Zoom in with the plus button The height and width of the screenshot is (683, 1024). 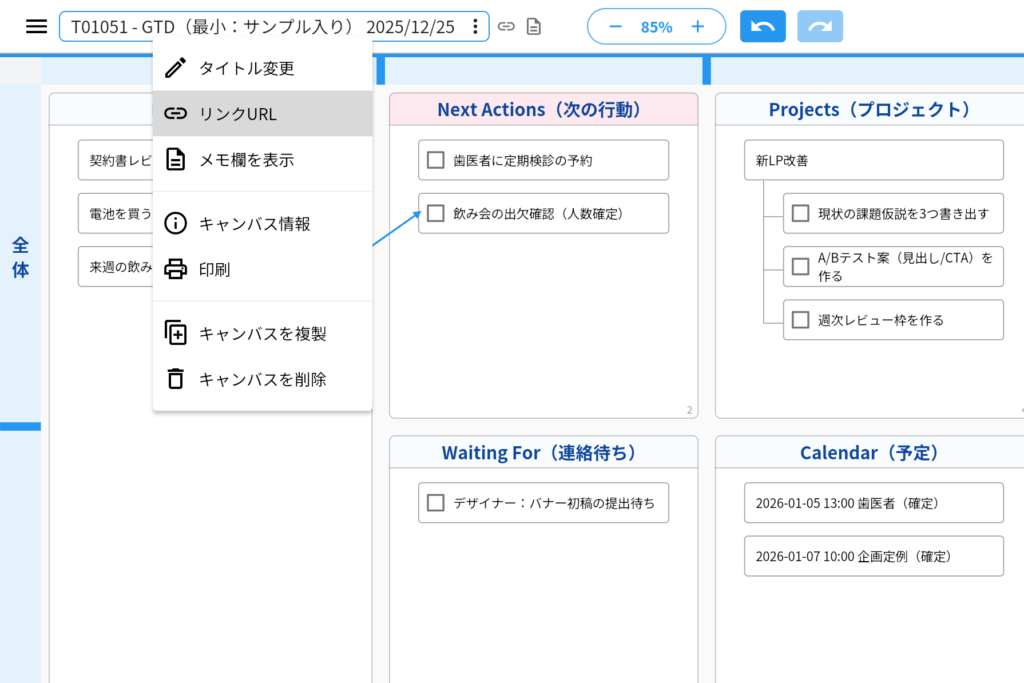698,27
